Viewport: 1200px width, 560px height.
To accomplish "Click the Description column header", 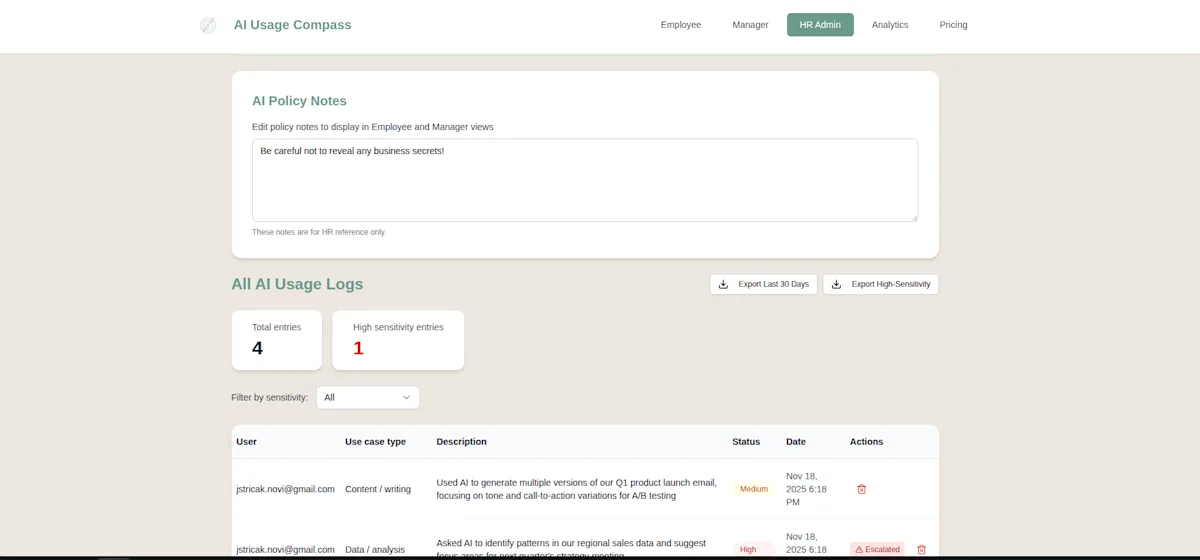I will pyautogui.click(x=462, y=441).
